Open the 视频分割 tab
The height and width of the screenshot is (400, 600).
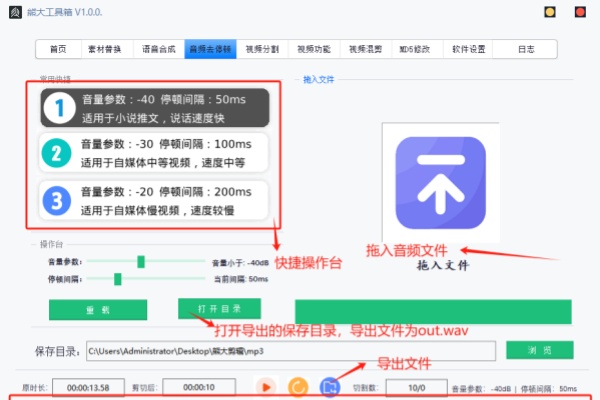click(x=263, y=49)
